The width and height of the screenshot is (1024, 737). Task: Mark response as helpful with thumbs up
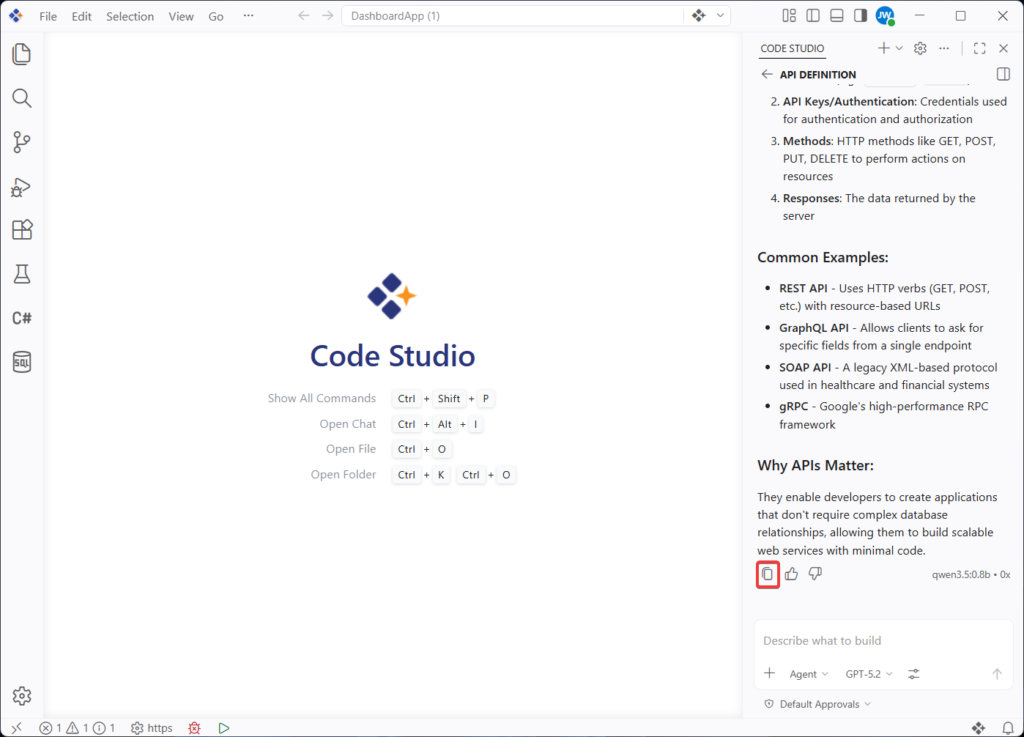(x=792, y=574)
